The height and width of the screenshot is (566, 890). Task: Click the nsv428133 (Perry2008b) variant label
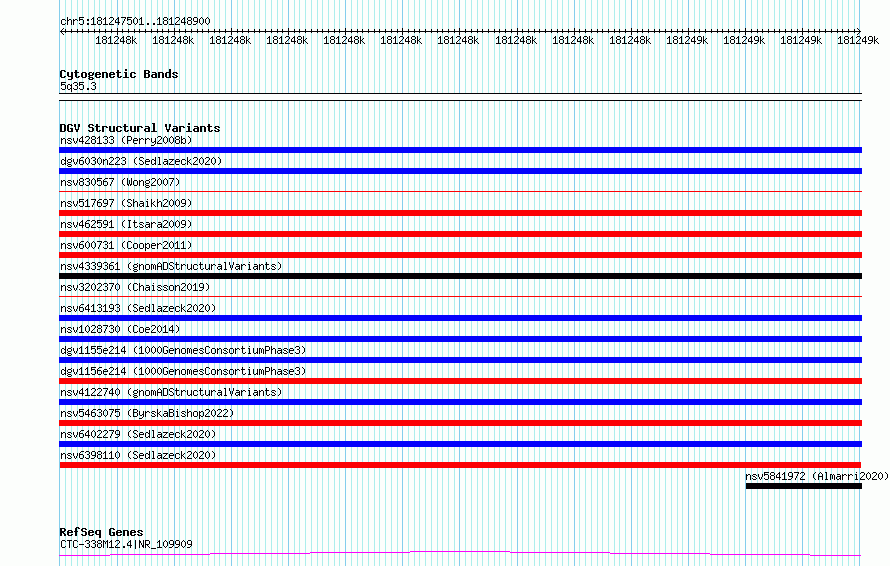click(126, 140)
